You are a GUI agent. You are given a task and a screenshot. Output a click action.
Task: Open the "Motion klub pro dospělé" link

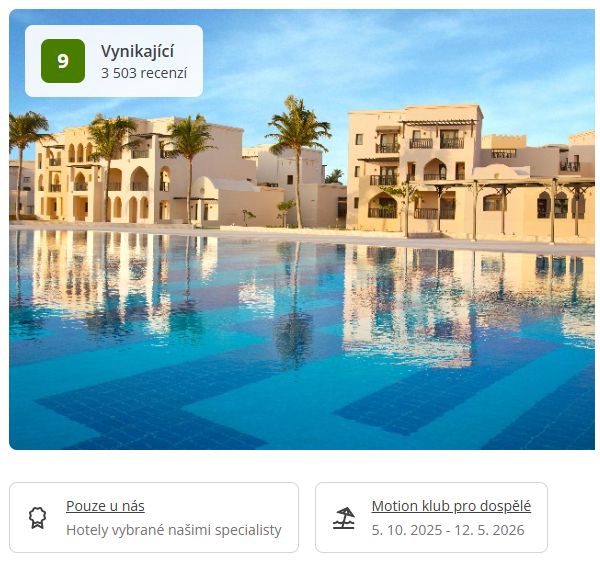[x=451, y=506]
